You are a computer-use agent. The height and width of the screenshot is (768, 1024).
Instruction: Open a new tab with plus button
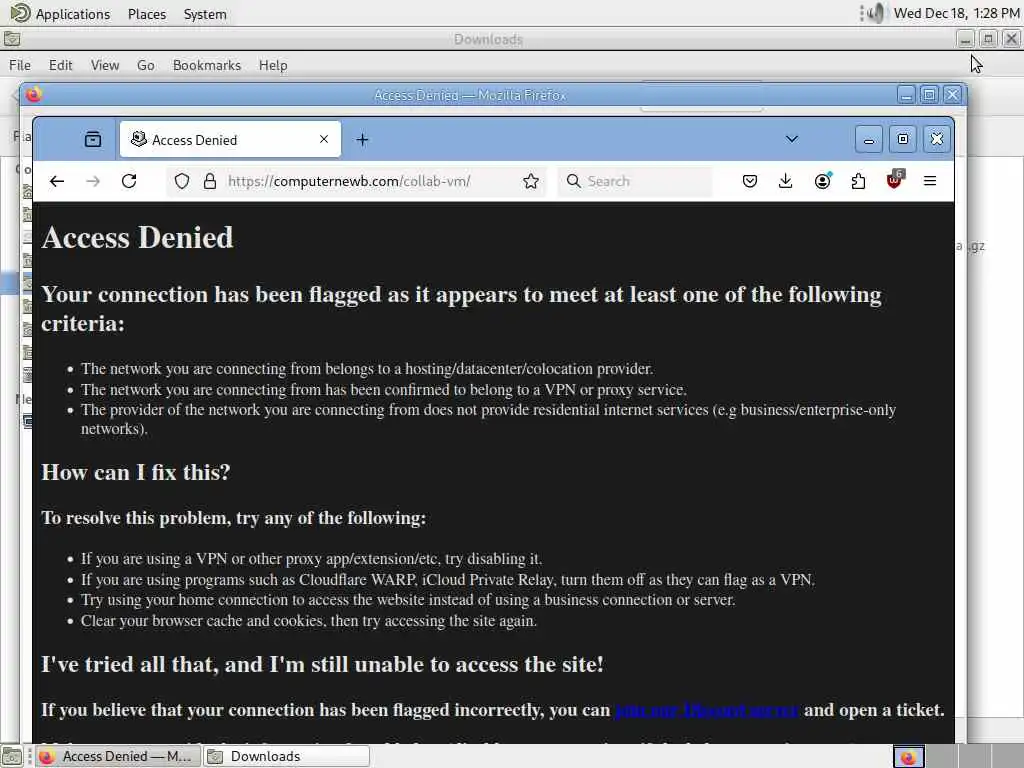pyautogui.click(x=362, y=140)
